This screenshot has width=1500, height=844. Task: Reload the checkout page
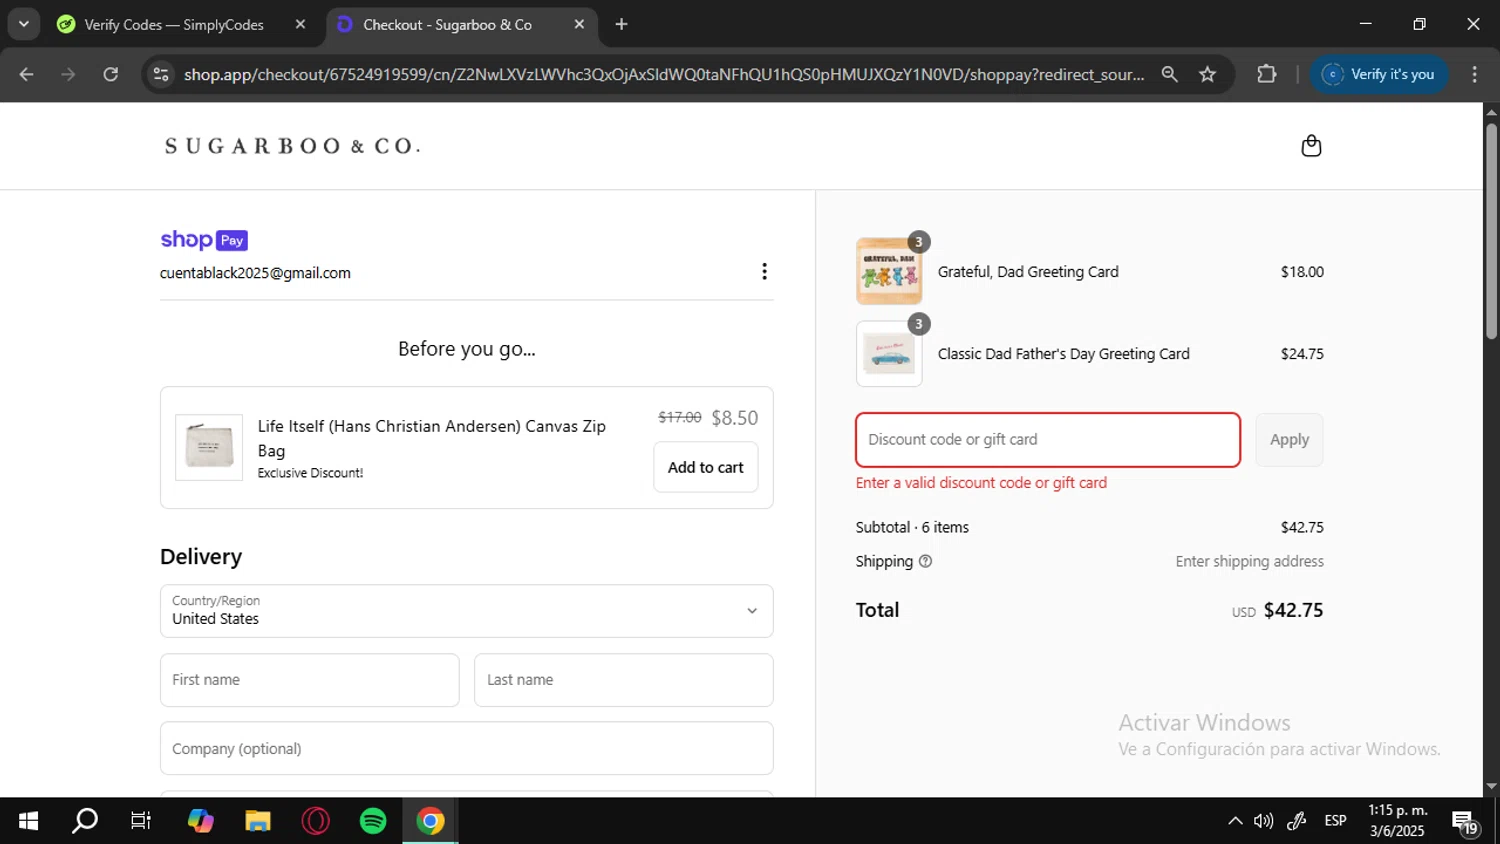click(x=111, y=74)
